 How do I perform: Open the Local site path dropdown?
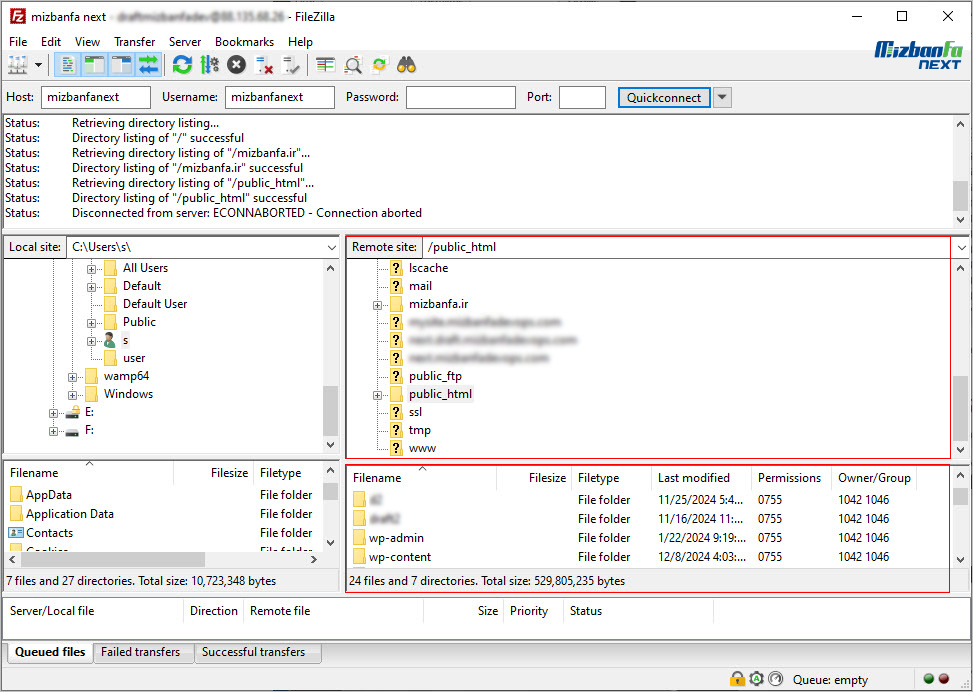click(x=331, y=248)
